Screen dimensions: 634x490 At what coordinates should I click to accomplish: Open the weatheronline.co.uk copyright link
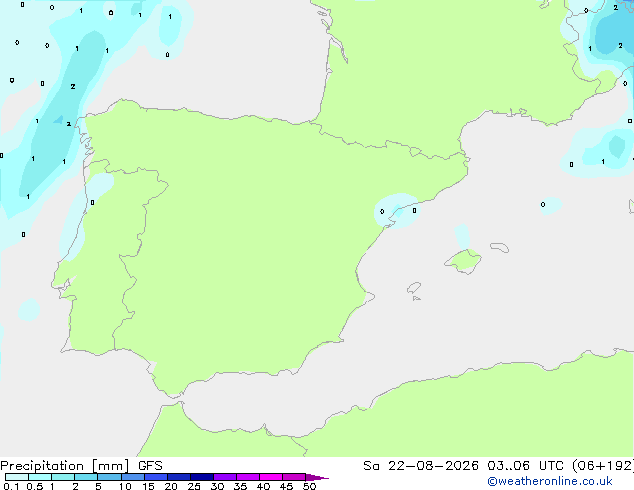[x=550, y=481]
